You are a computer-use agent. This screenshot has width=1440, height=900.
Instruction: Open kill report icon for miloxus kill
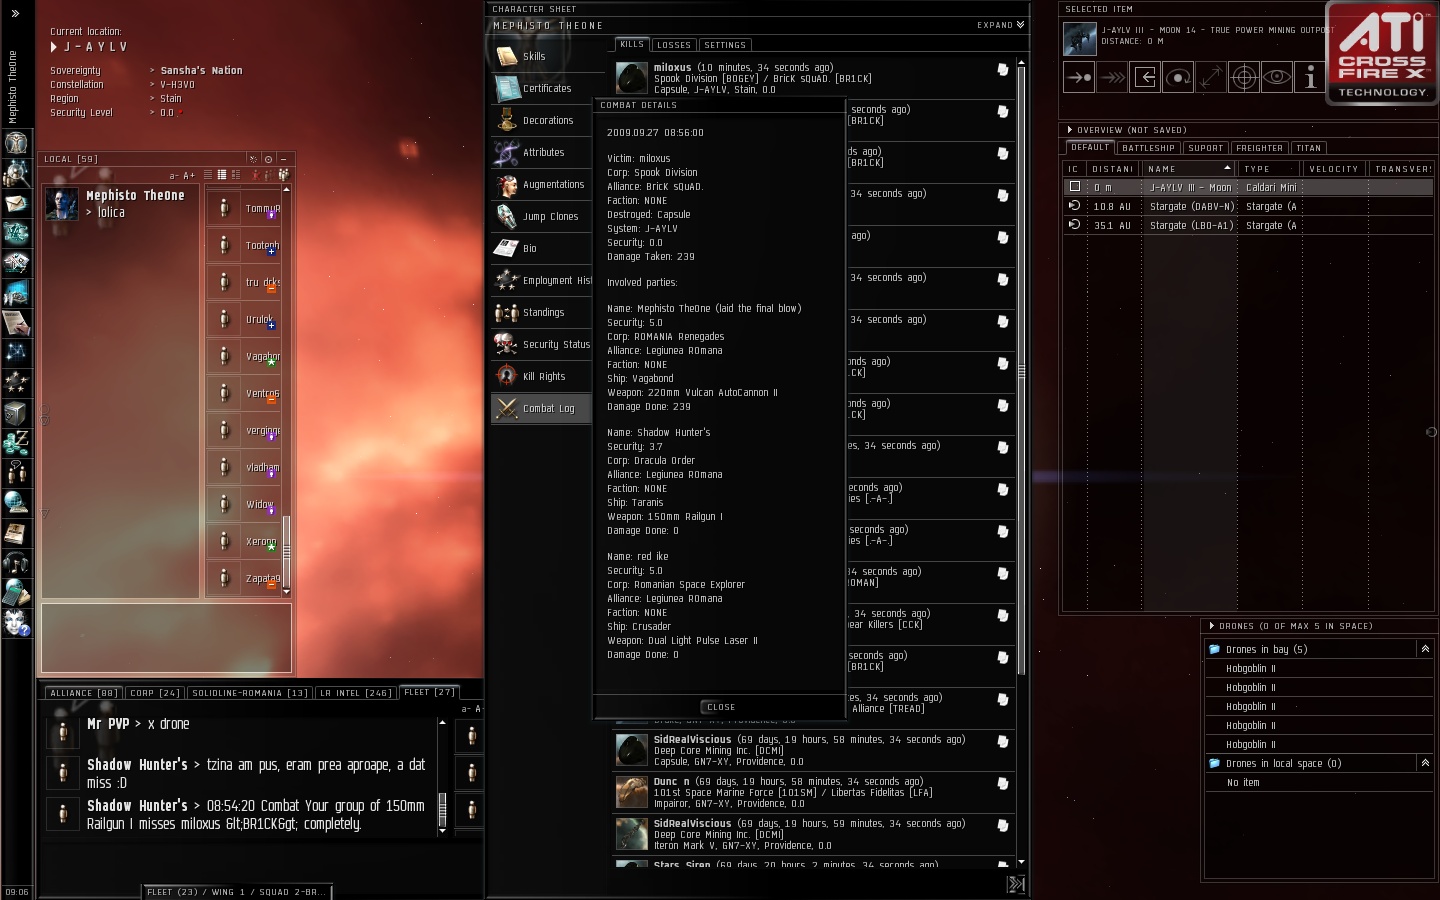click(x=1002, y=69)
